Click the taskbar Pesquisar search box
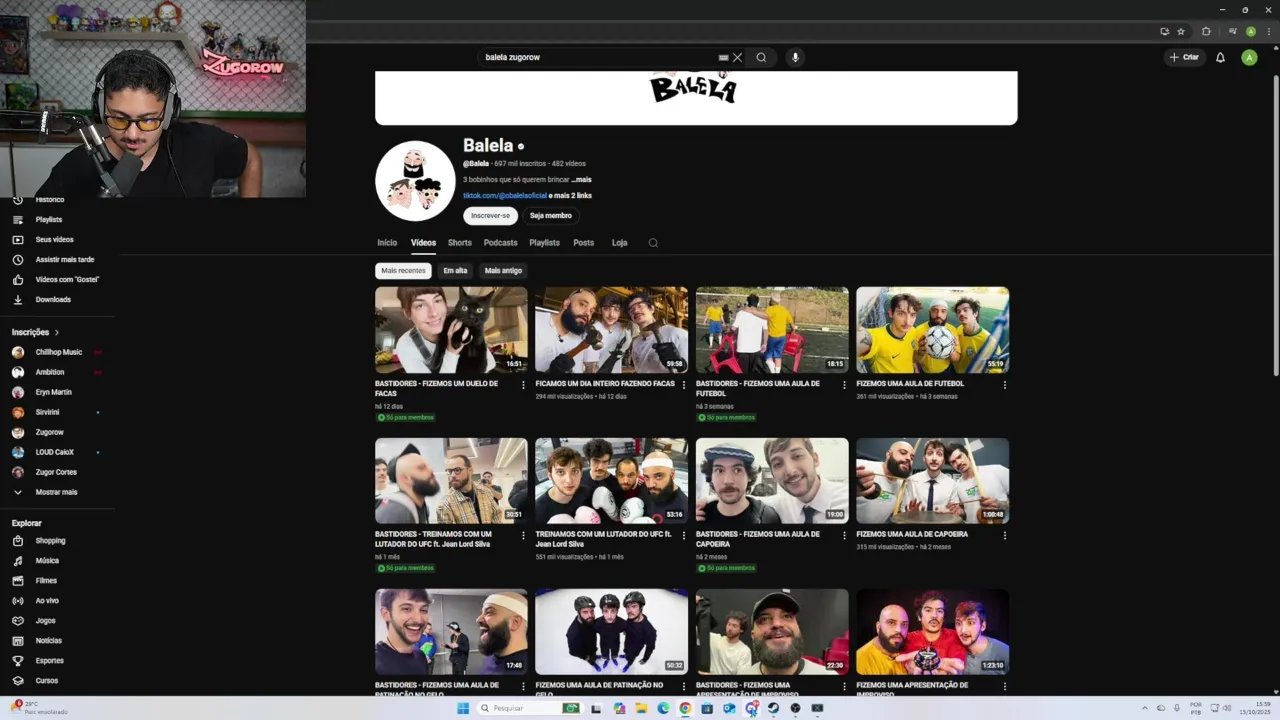This screenshot has height=720, width=1280. tap(530, 708)
